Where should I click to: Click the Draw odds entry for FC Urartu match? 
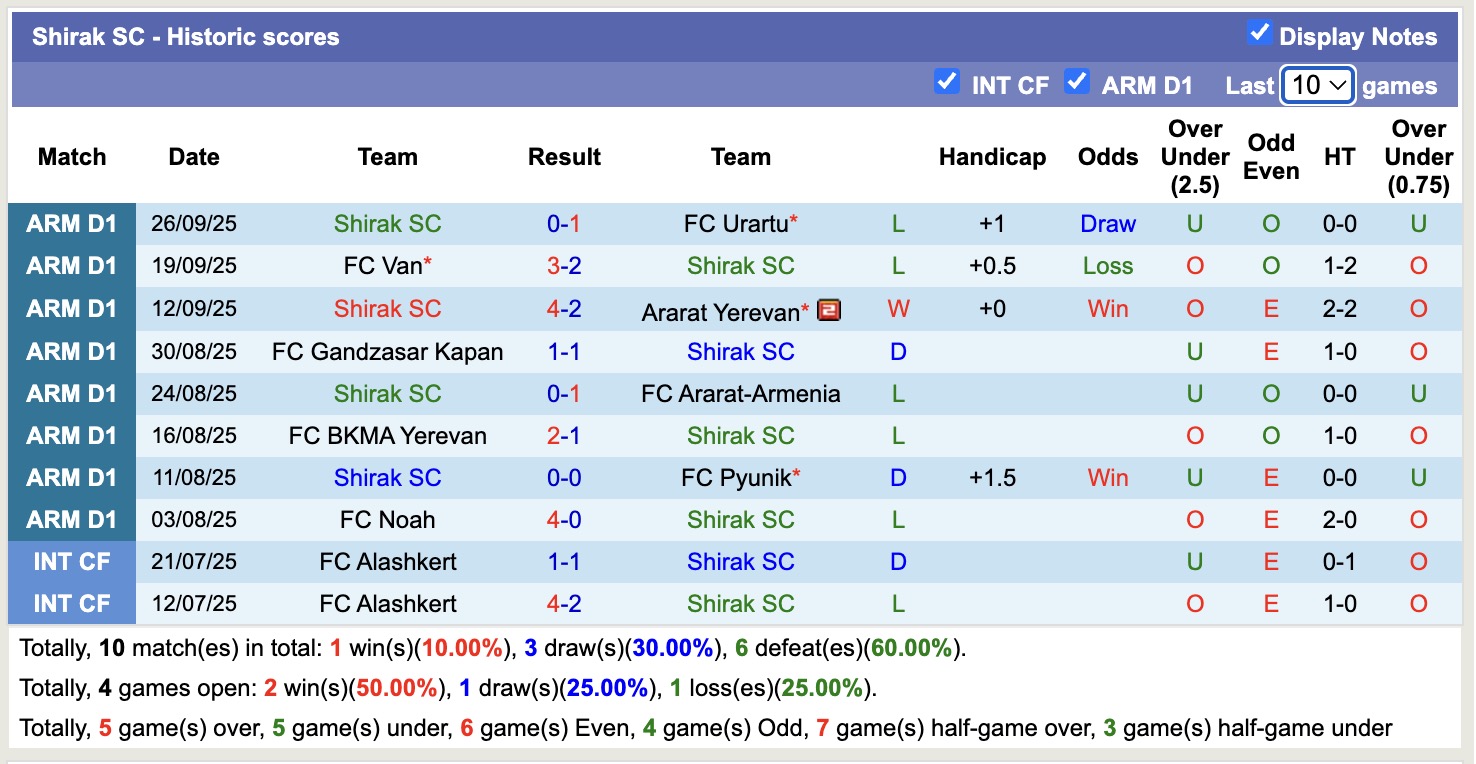(1107, 224)
